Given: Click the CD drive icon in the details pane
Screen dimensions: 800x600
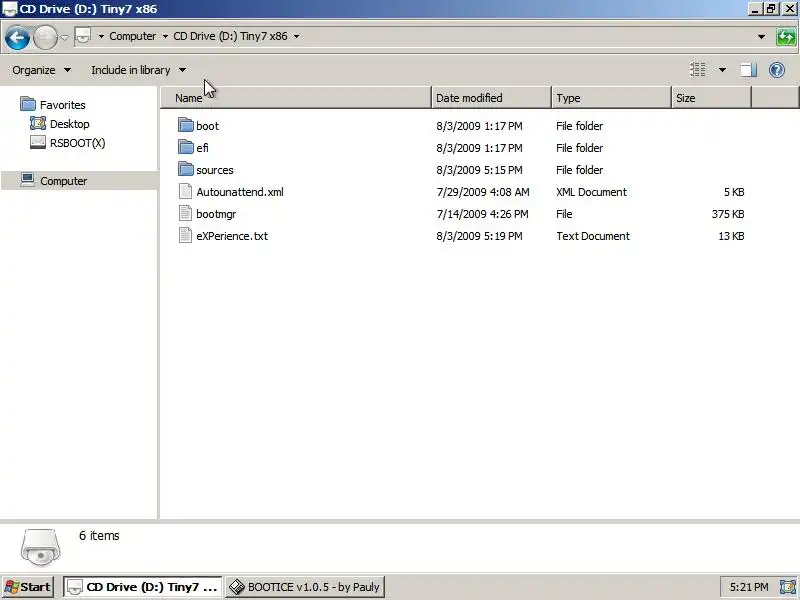Looking at the screenshot, I should coord(40,547).
